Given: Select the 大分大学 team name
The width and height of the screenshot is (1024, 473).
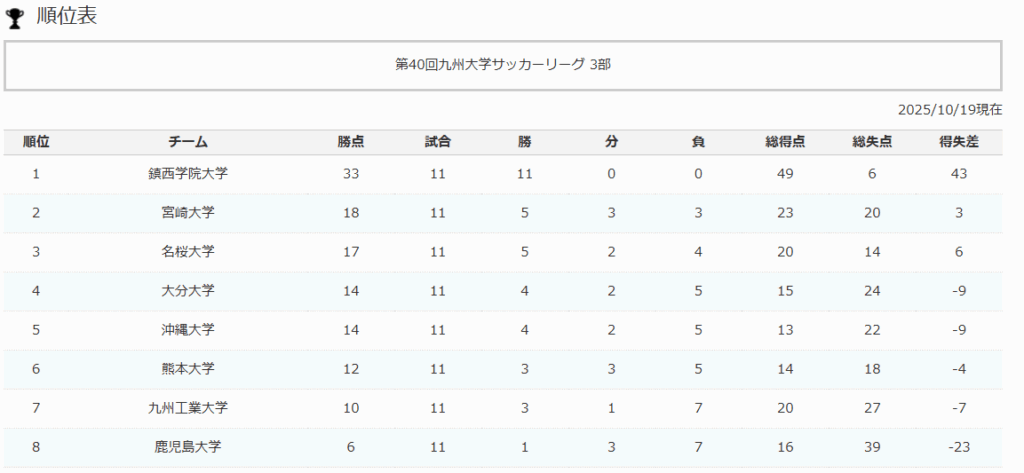Looking at the screenshot, I should pyautogui.click(x=188, y=291).
